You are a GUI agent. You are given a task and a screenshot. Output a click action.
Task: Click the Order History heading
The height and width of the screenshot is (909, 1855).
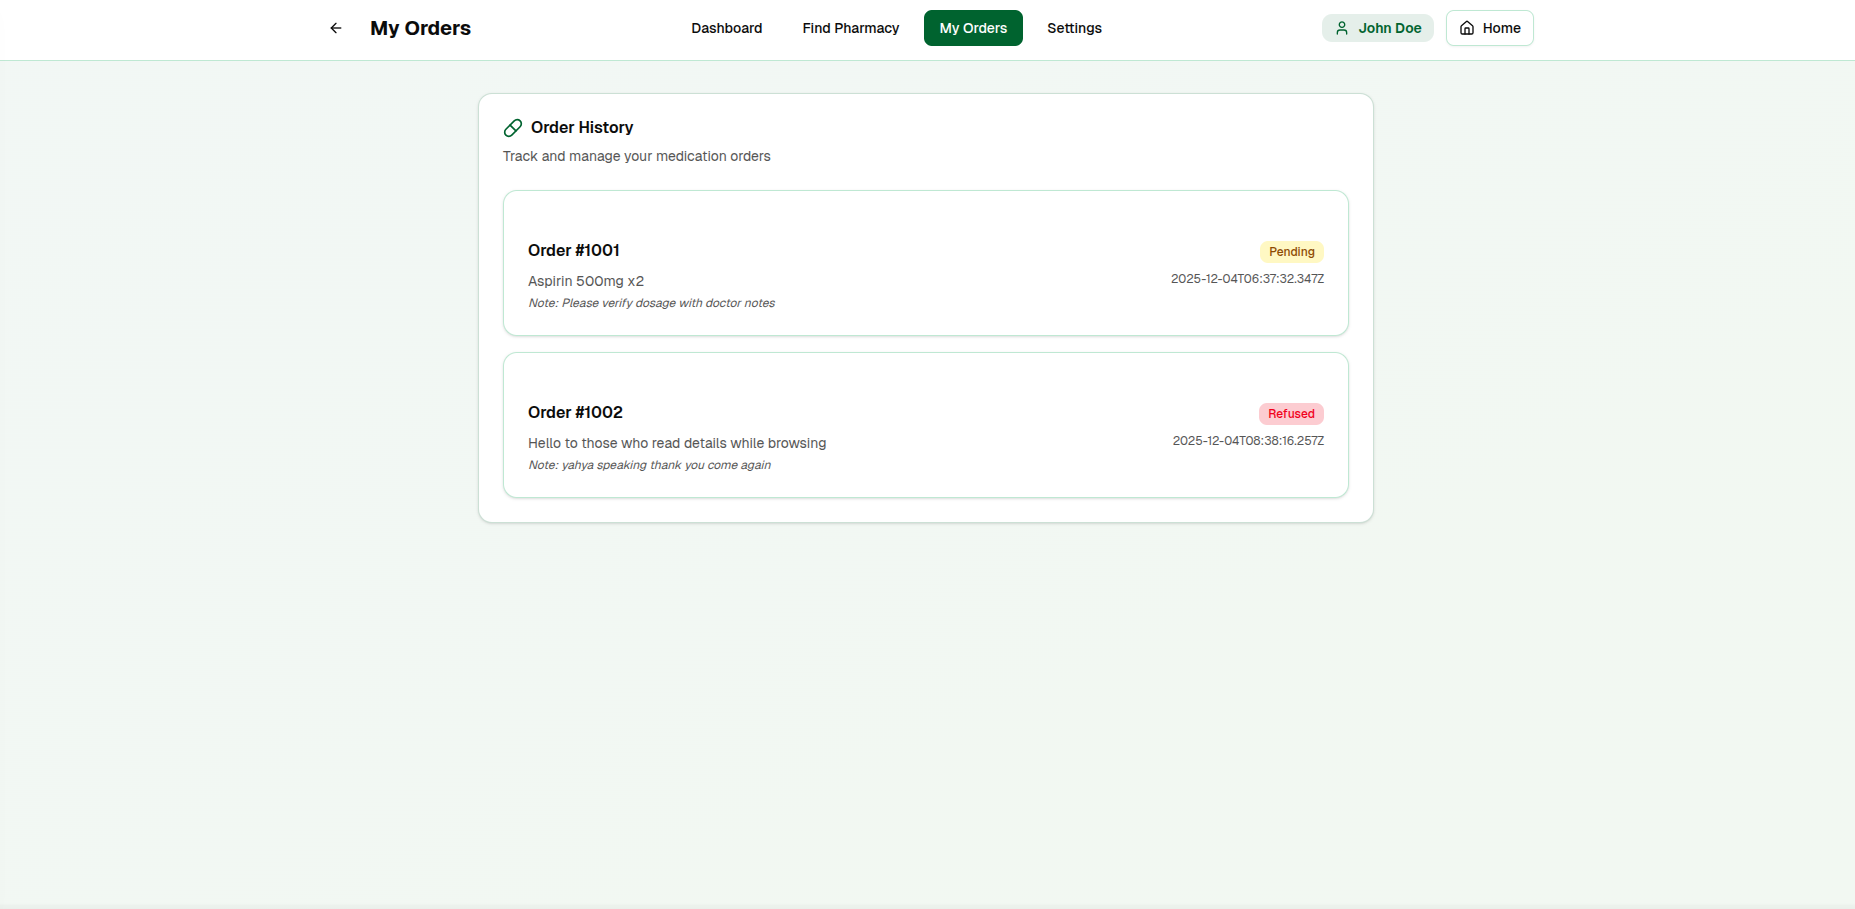(581, 127)
